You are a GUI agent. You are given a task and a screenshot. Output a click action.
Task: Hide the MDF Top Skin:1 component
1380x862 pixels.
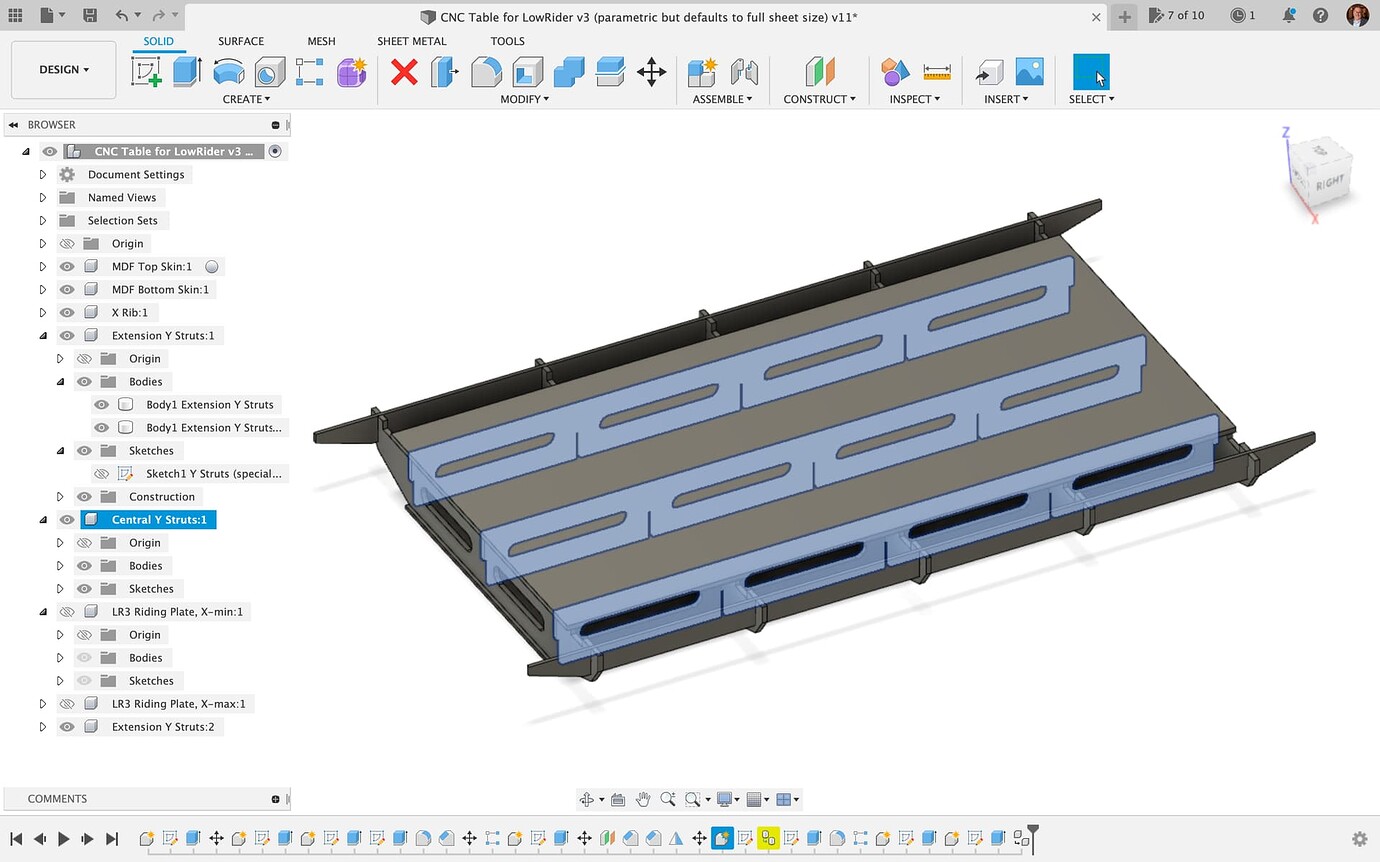66,266
